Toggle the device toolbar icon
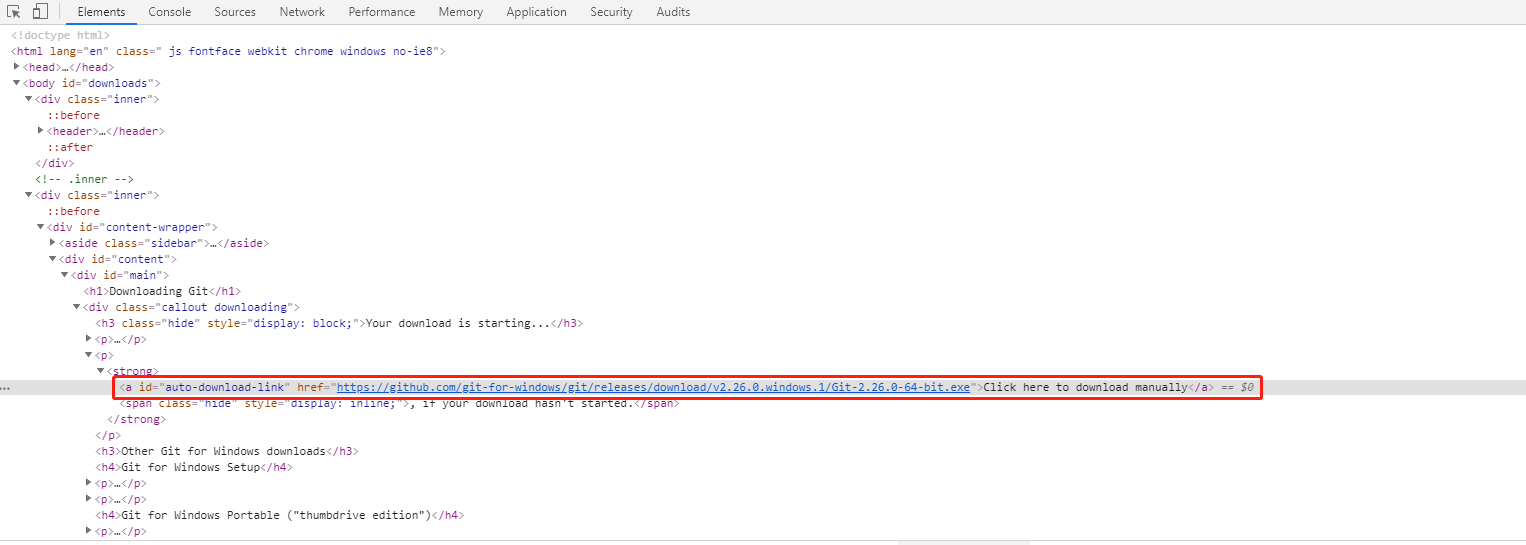 click(x=40, y=12)
